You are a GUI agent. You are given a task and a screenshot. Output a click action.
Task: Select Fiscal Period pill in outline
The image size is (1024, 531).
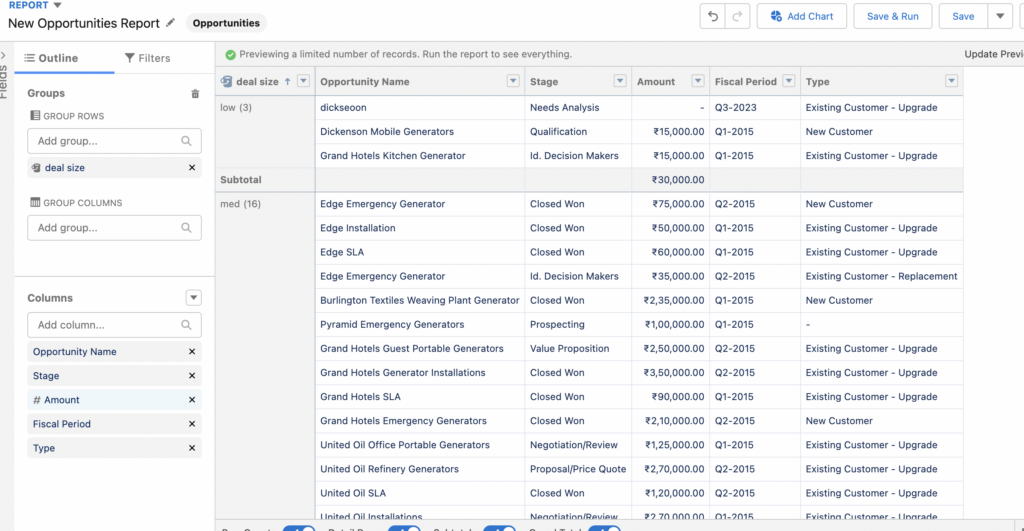(114, 424)
